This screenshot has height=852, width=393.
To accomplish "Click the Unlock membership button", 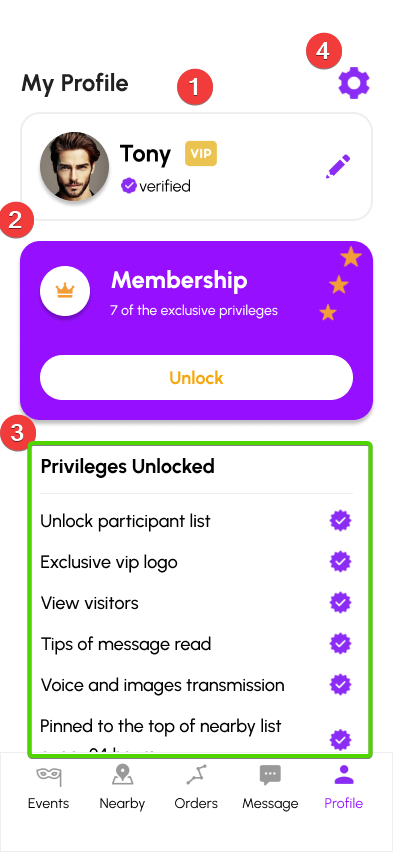I will [x=196, y=378].
